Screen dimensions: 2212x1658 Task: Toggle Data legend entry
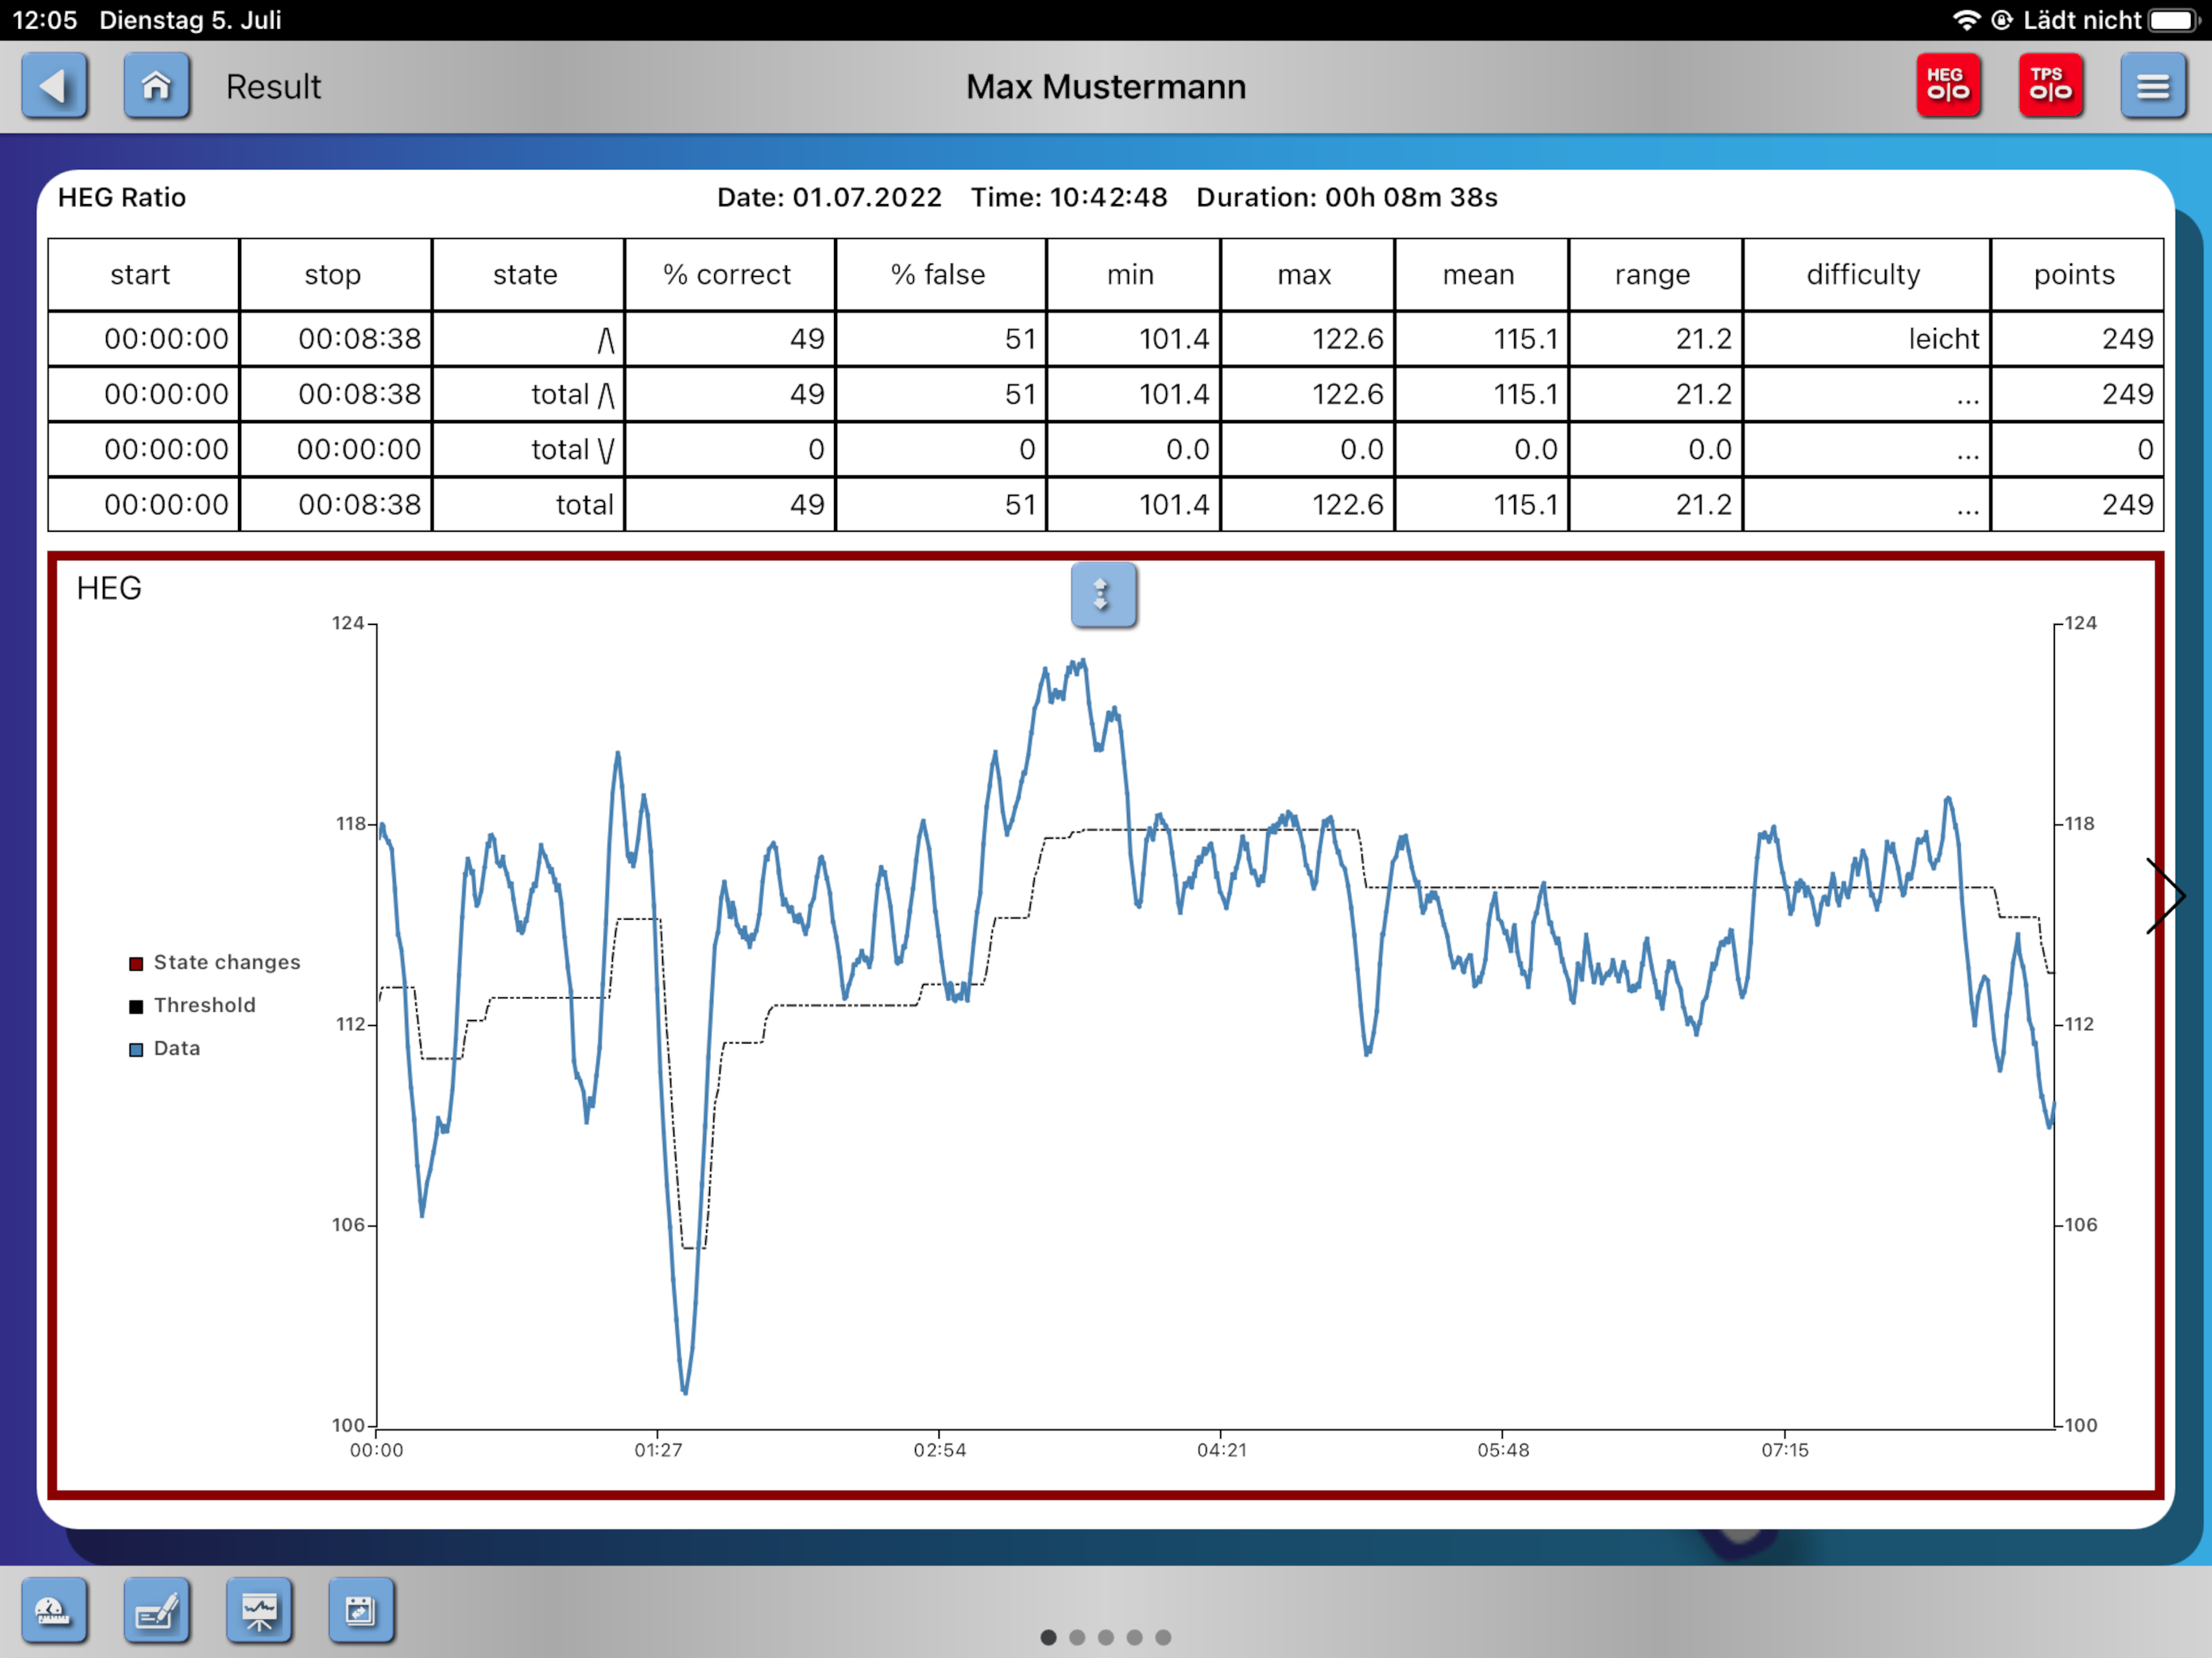(x=177, y=1048)
